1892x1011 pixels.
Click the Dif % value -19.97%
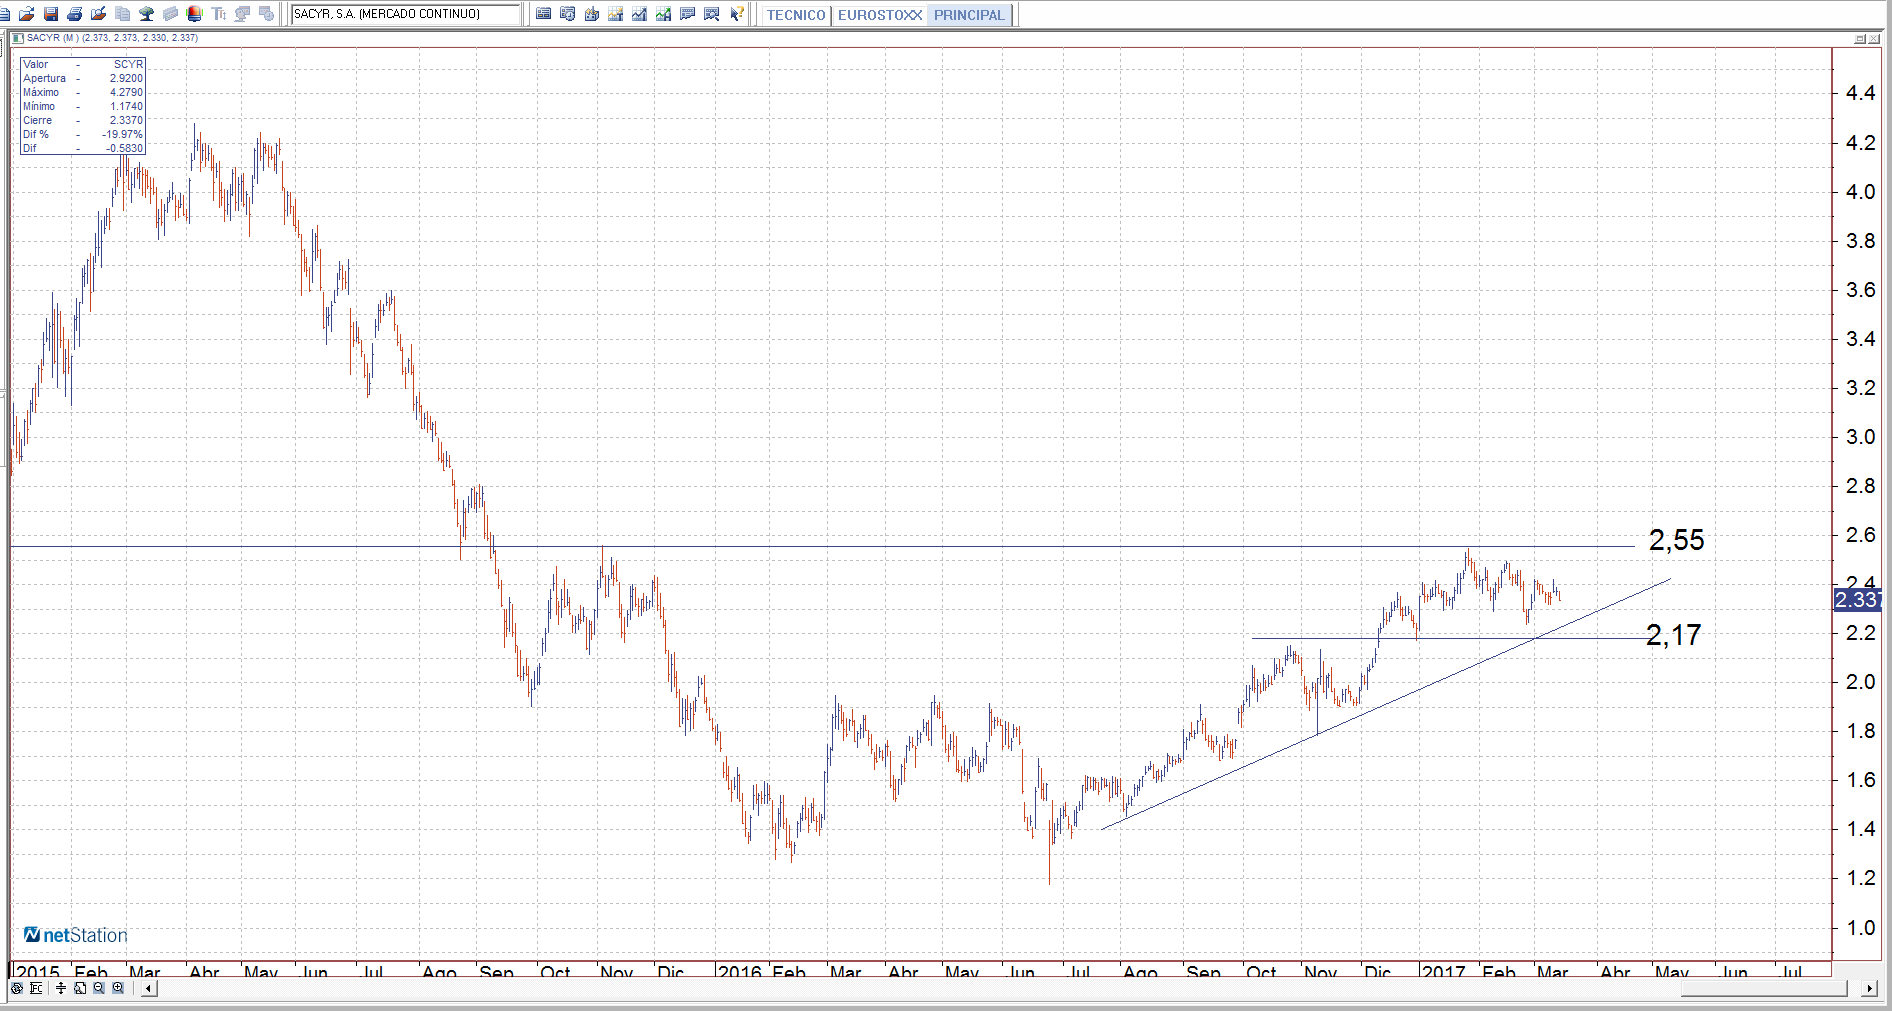tap(122, 134)
